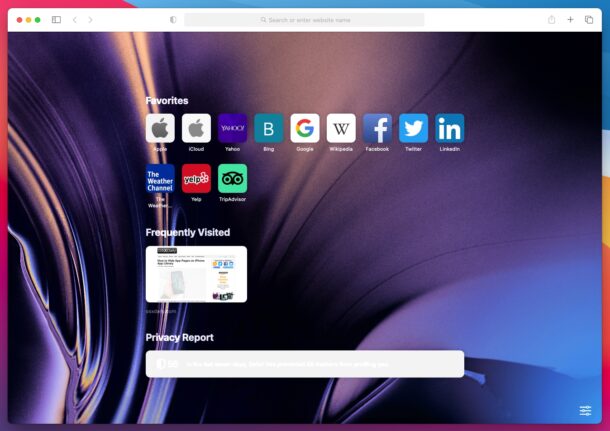This screenshot has height=431, width=610.
Task: Open the Share menu
Action: point(551,19)
